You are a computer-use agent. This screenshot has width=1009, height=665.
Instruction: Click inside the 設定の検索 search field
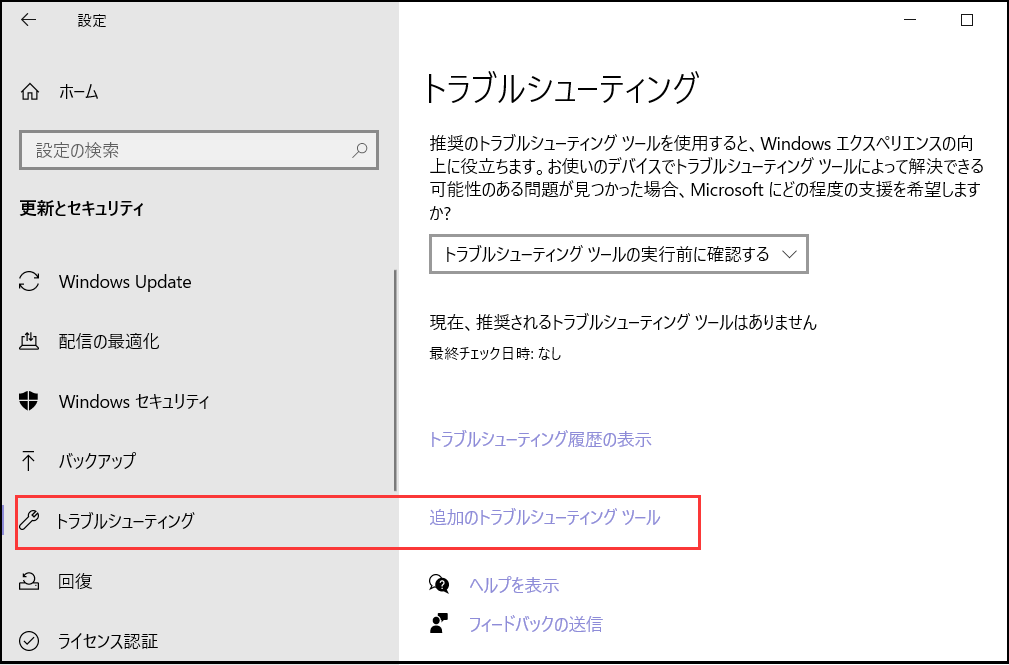click(x=180, y=151)
